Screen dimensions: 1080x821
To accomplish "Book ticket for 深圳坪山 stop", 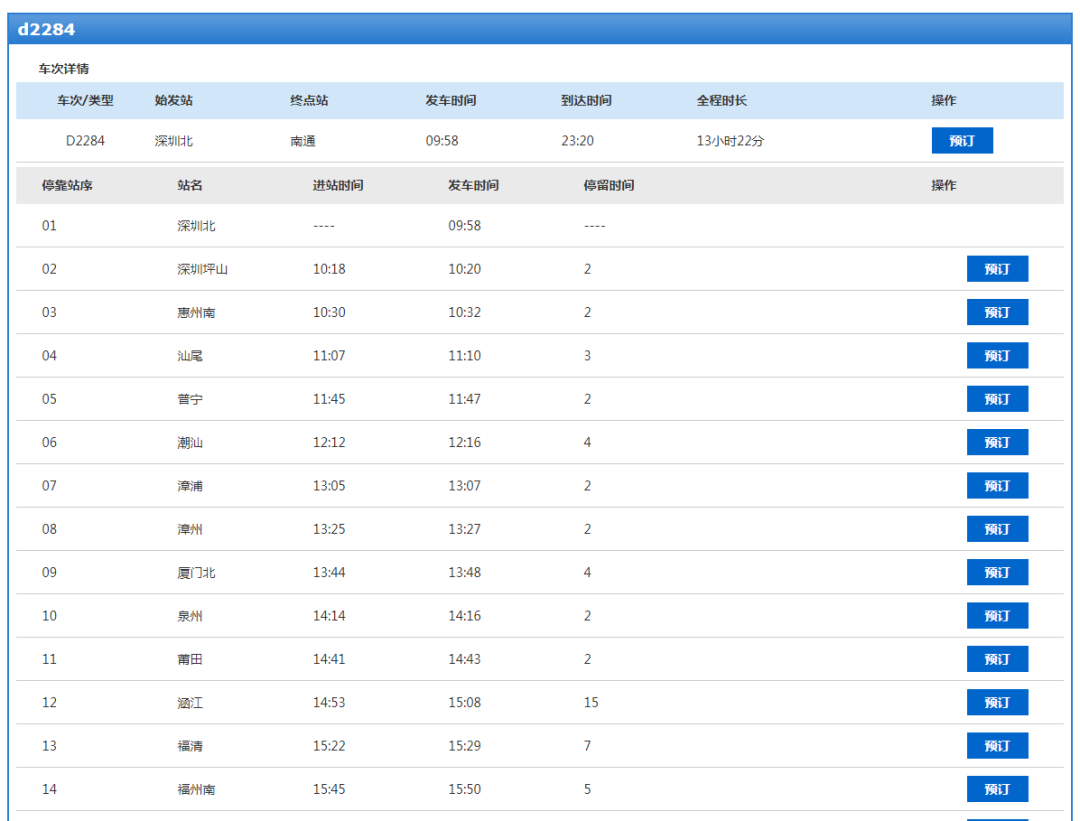I will click(997, 269).
